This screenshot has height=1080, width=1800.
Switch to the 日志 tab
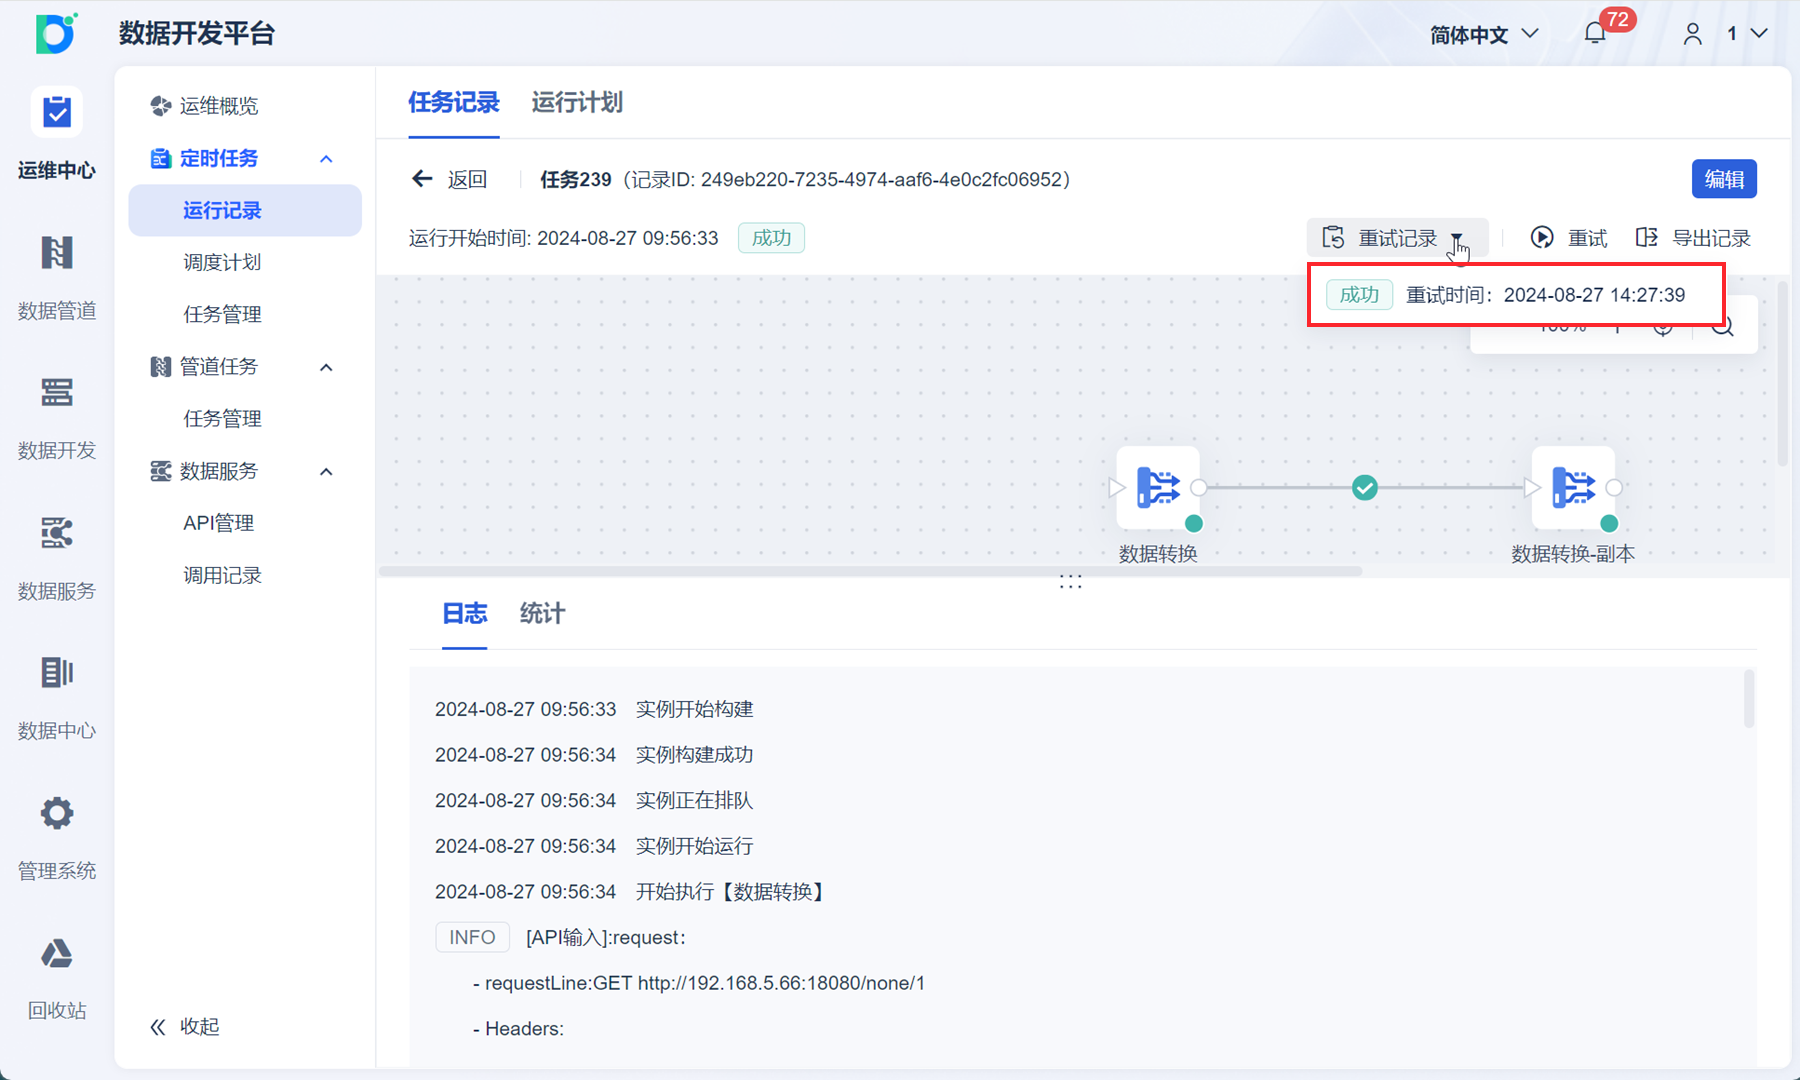(465, 613)
